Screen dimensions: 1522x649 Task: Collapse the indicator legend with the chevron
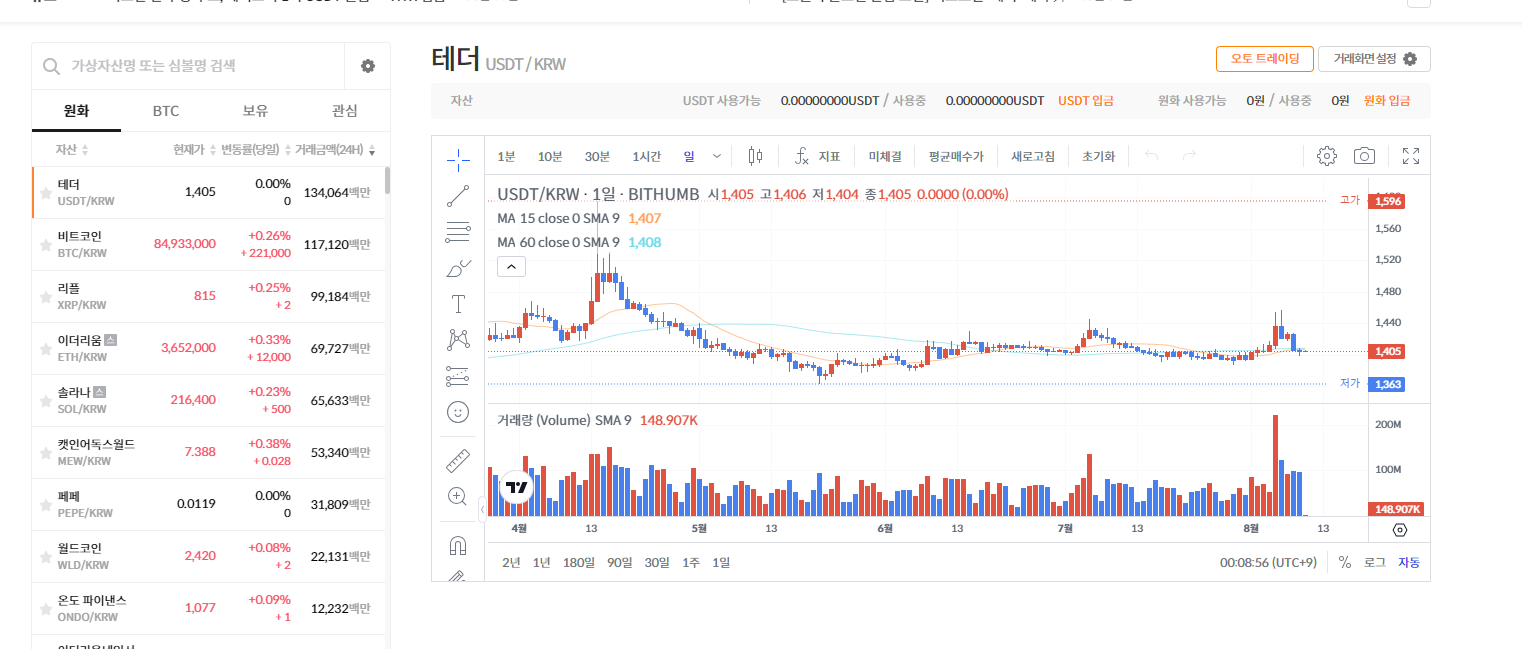pyautogui.click(x=511, y=266)
